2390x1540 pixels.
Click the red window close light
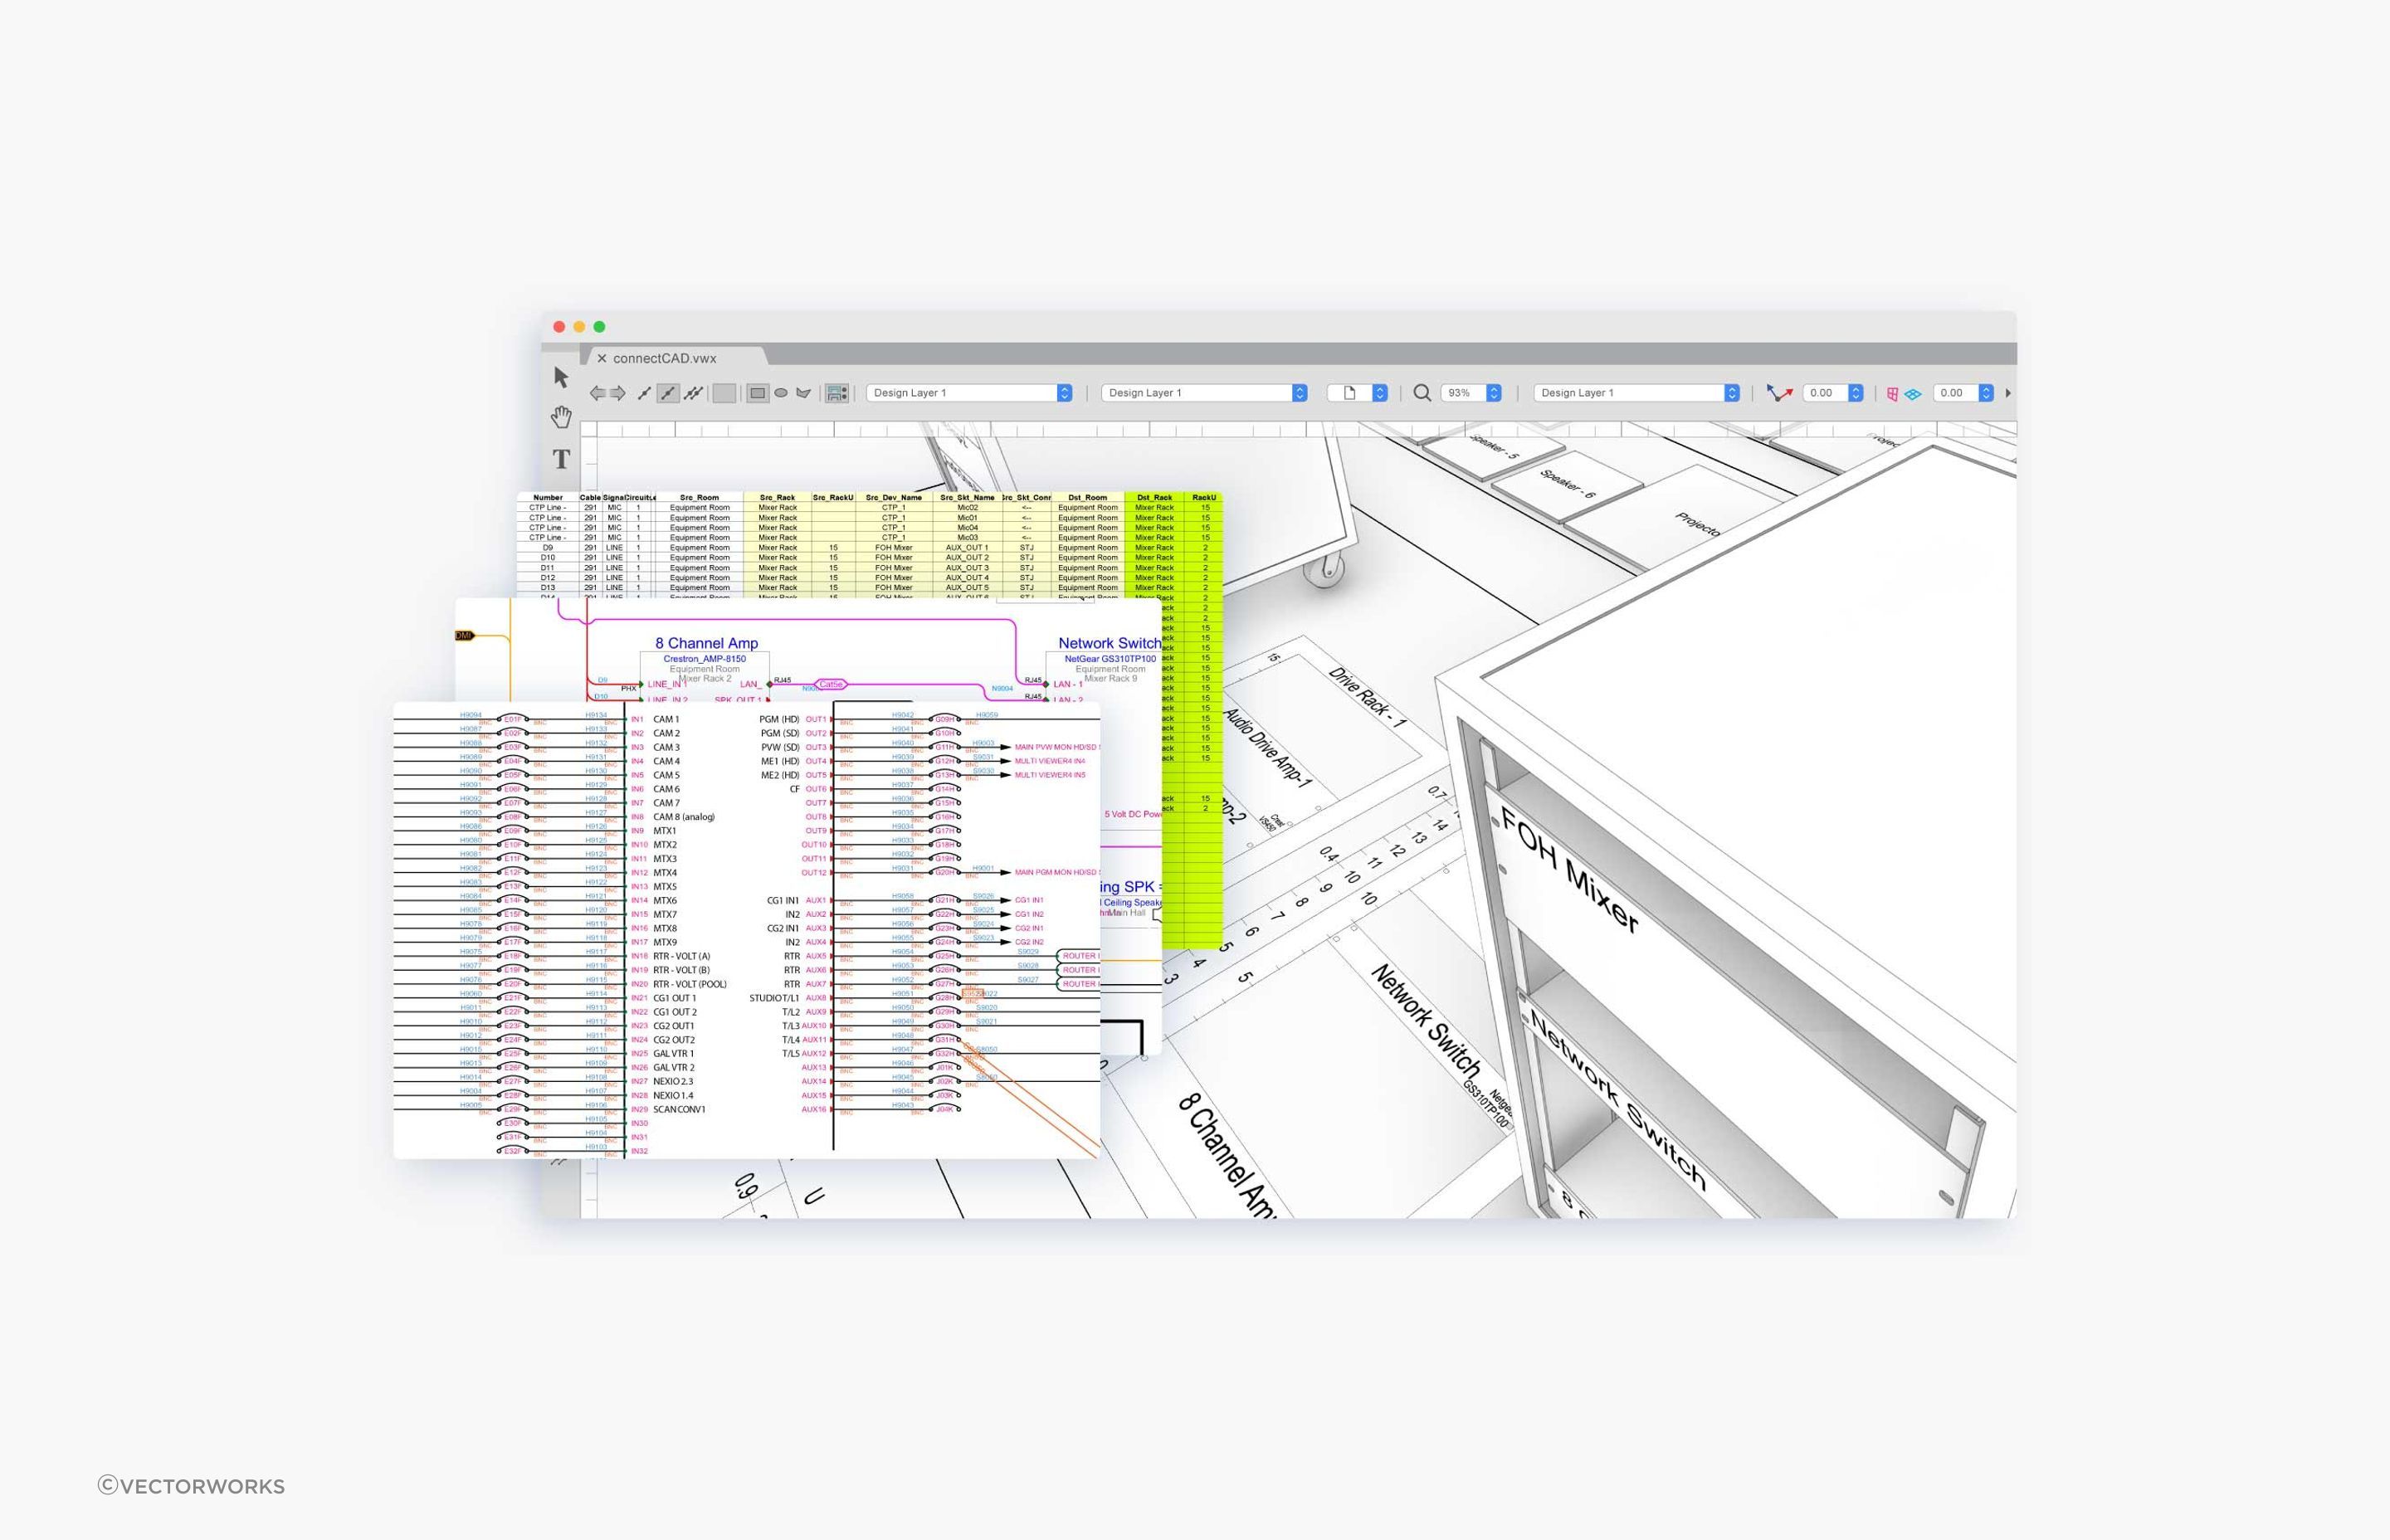(x=559, y=327)
